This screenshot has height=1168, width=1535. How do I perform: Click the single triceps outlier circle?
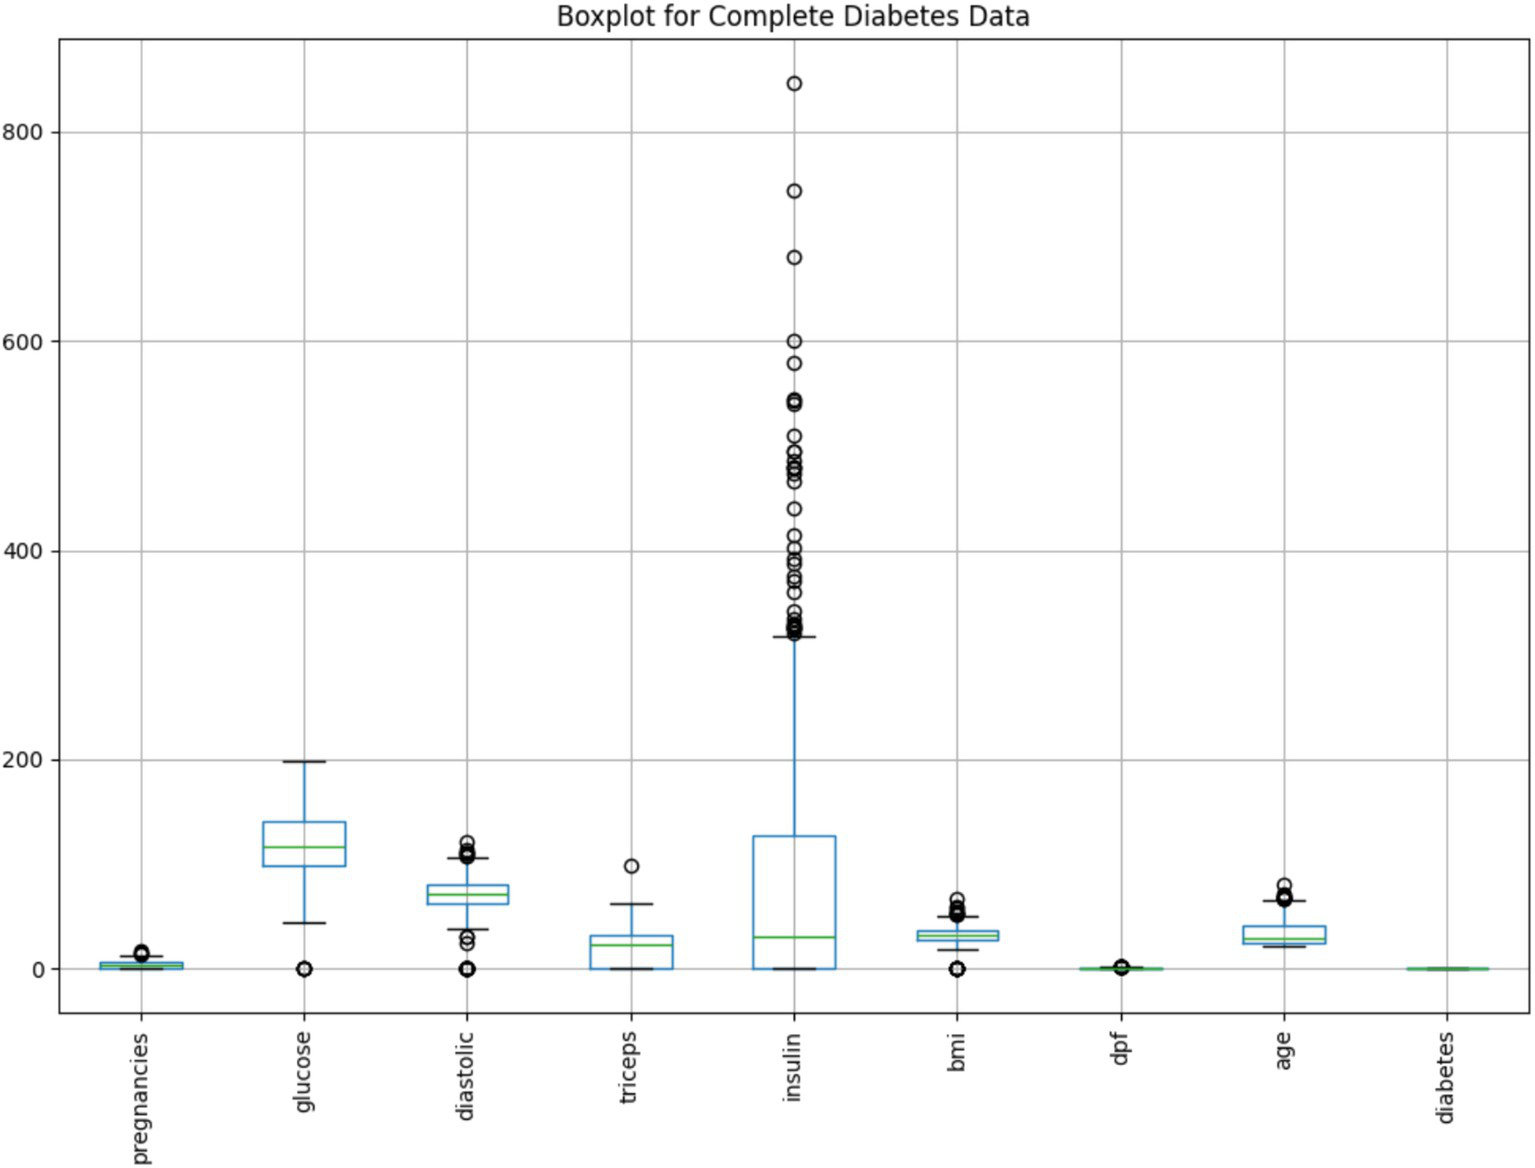(x=631, y=866)
